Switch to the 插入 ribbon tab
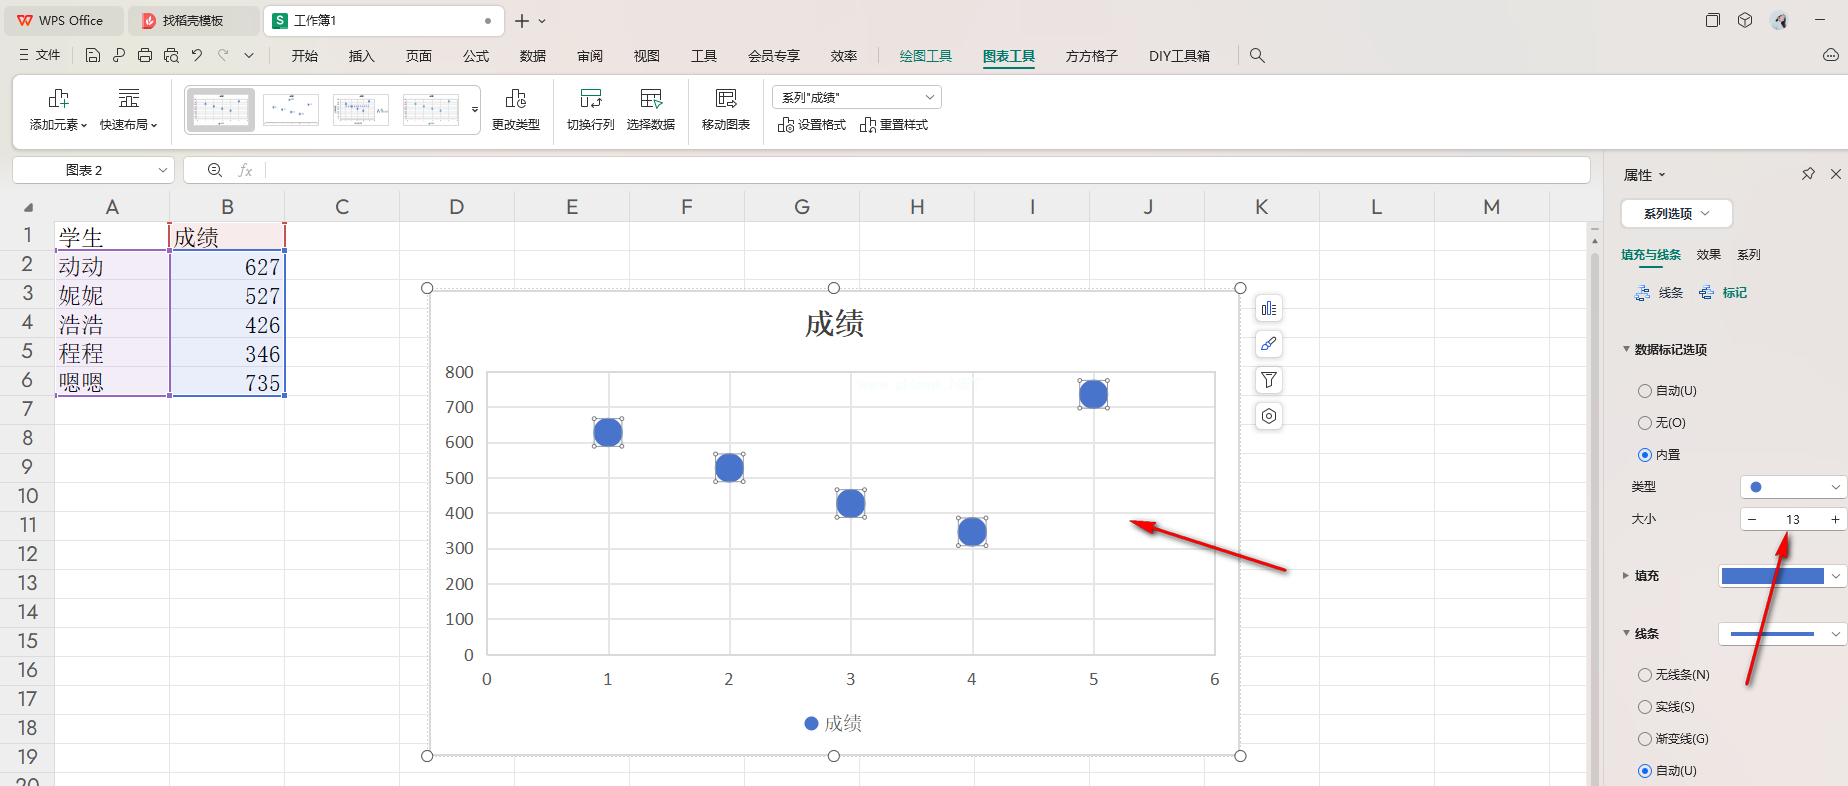Image resolution: width=1848 pixels, height=786 pixels. point(361,56)
